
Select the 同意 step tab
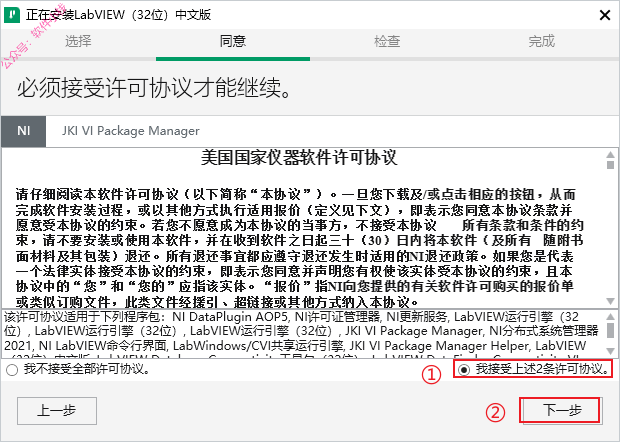[x=233, y=41]
